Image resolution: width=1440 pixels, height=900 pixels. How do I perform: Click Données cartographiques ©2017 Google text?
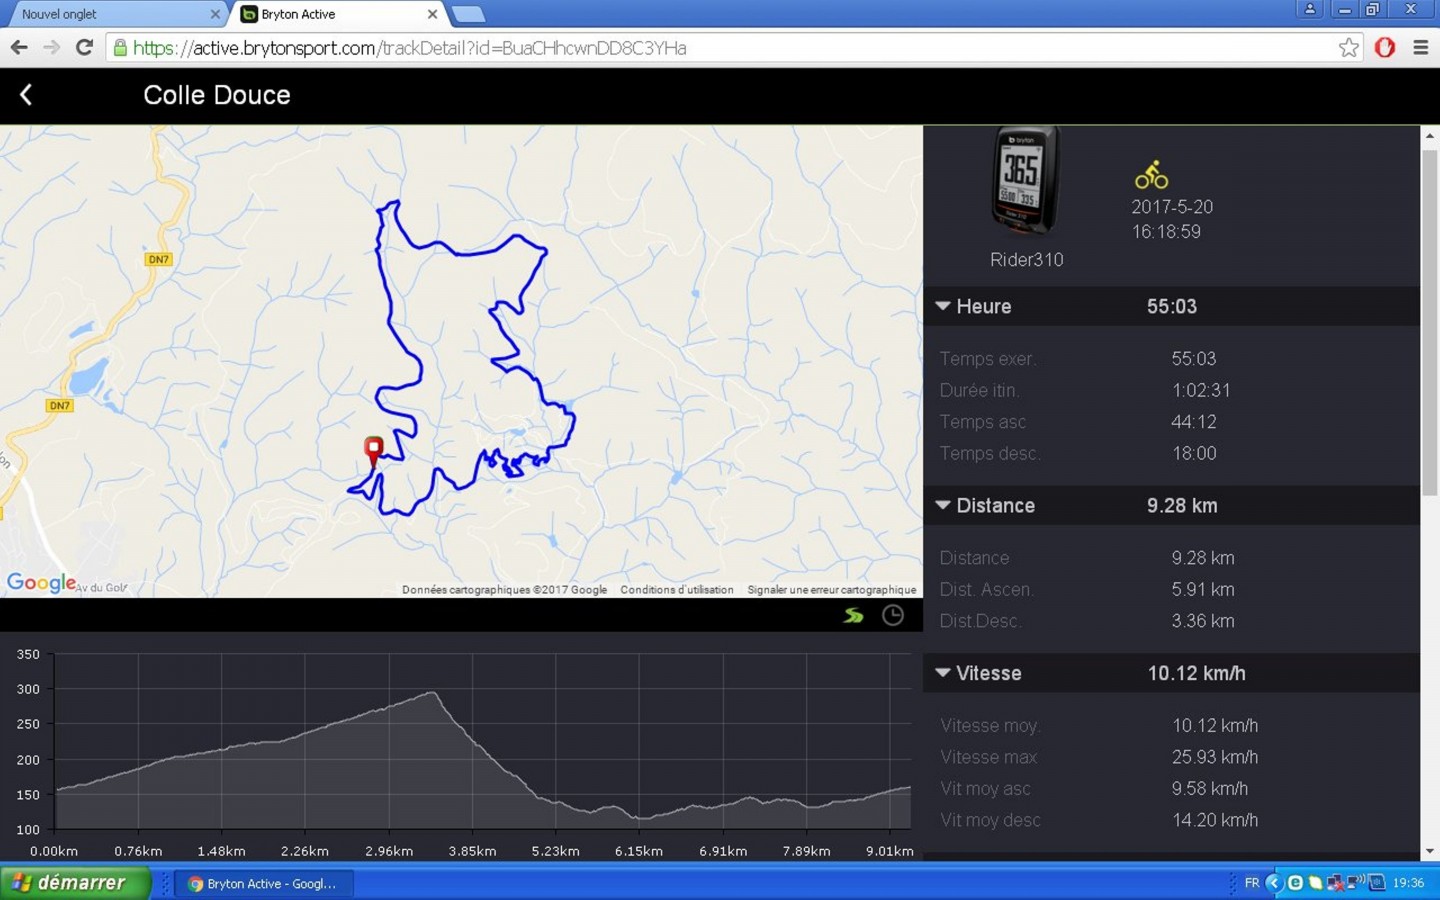(504, 590)
